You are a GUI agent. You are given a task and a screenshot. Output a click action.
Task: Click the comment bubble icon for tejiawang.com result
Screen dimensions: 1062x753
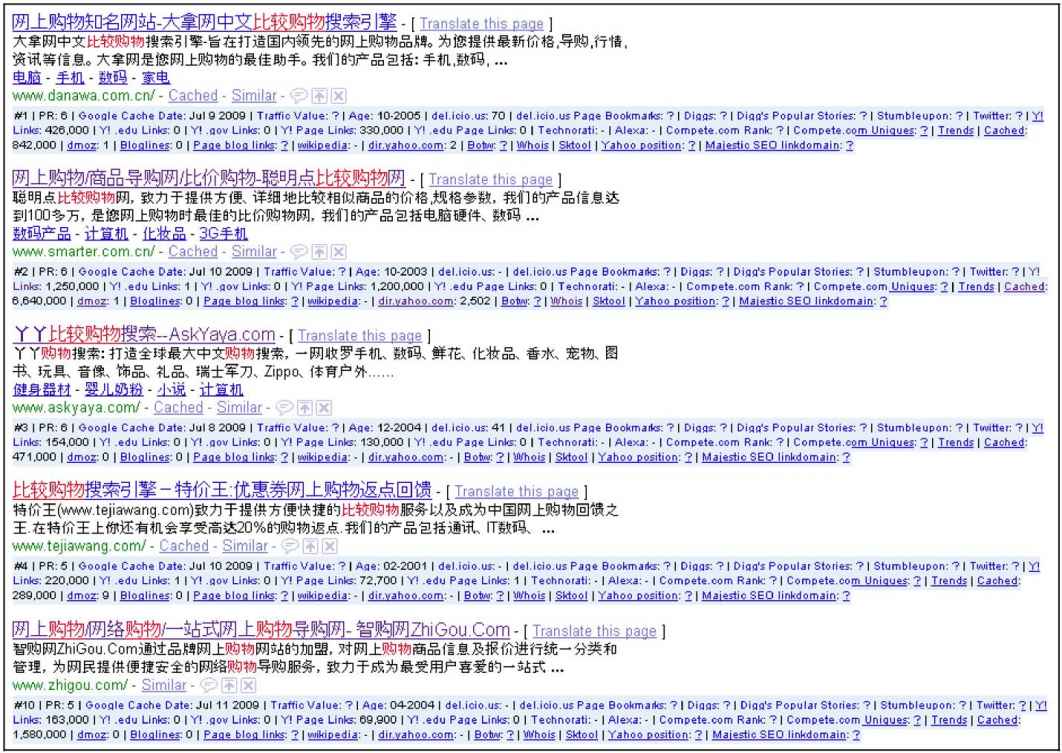pyautogui.click(x=290, y=546)
